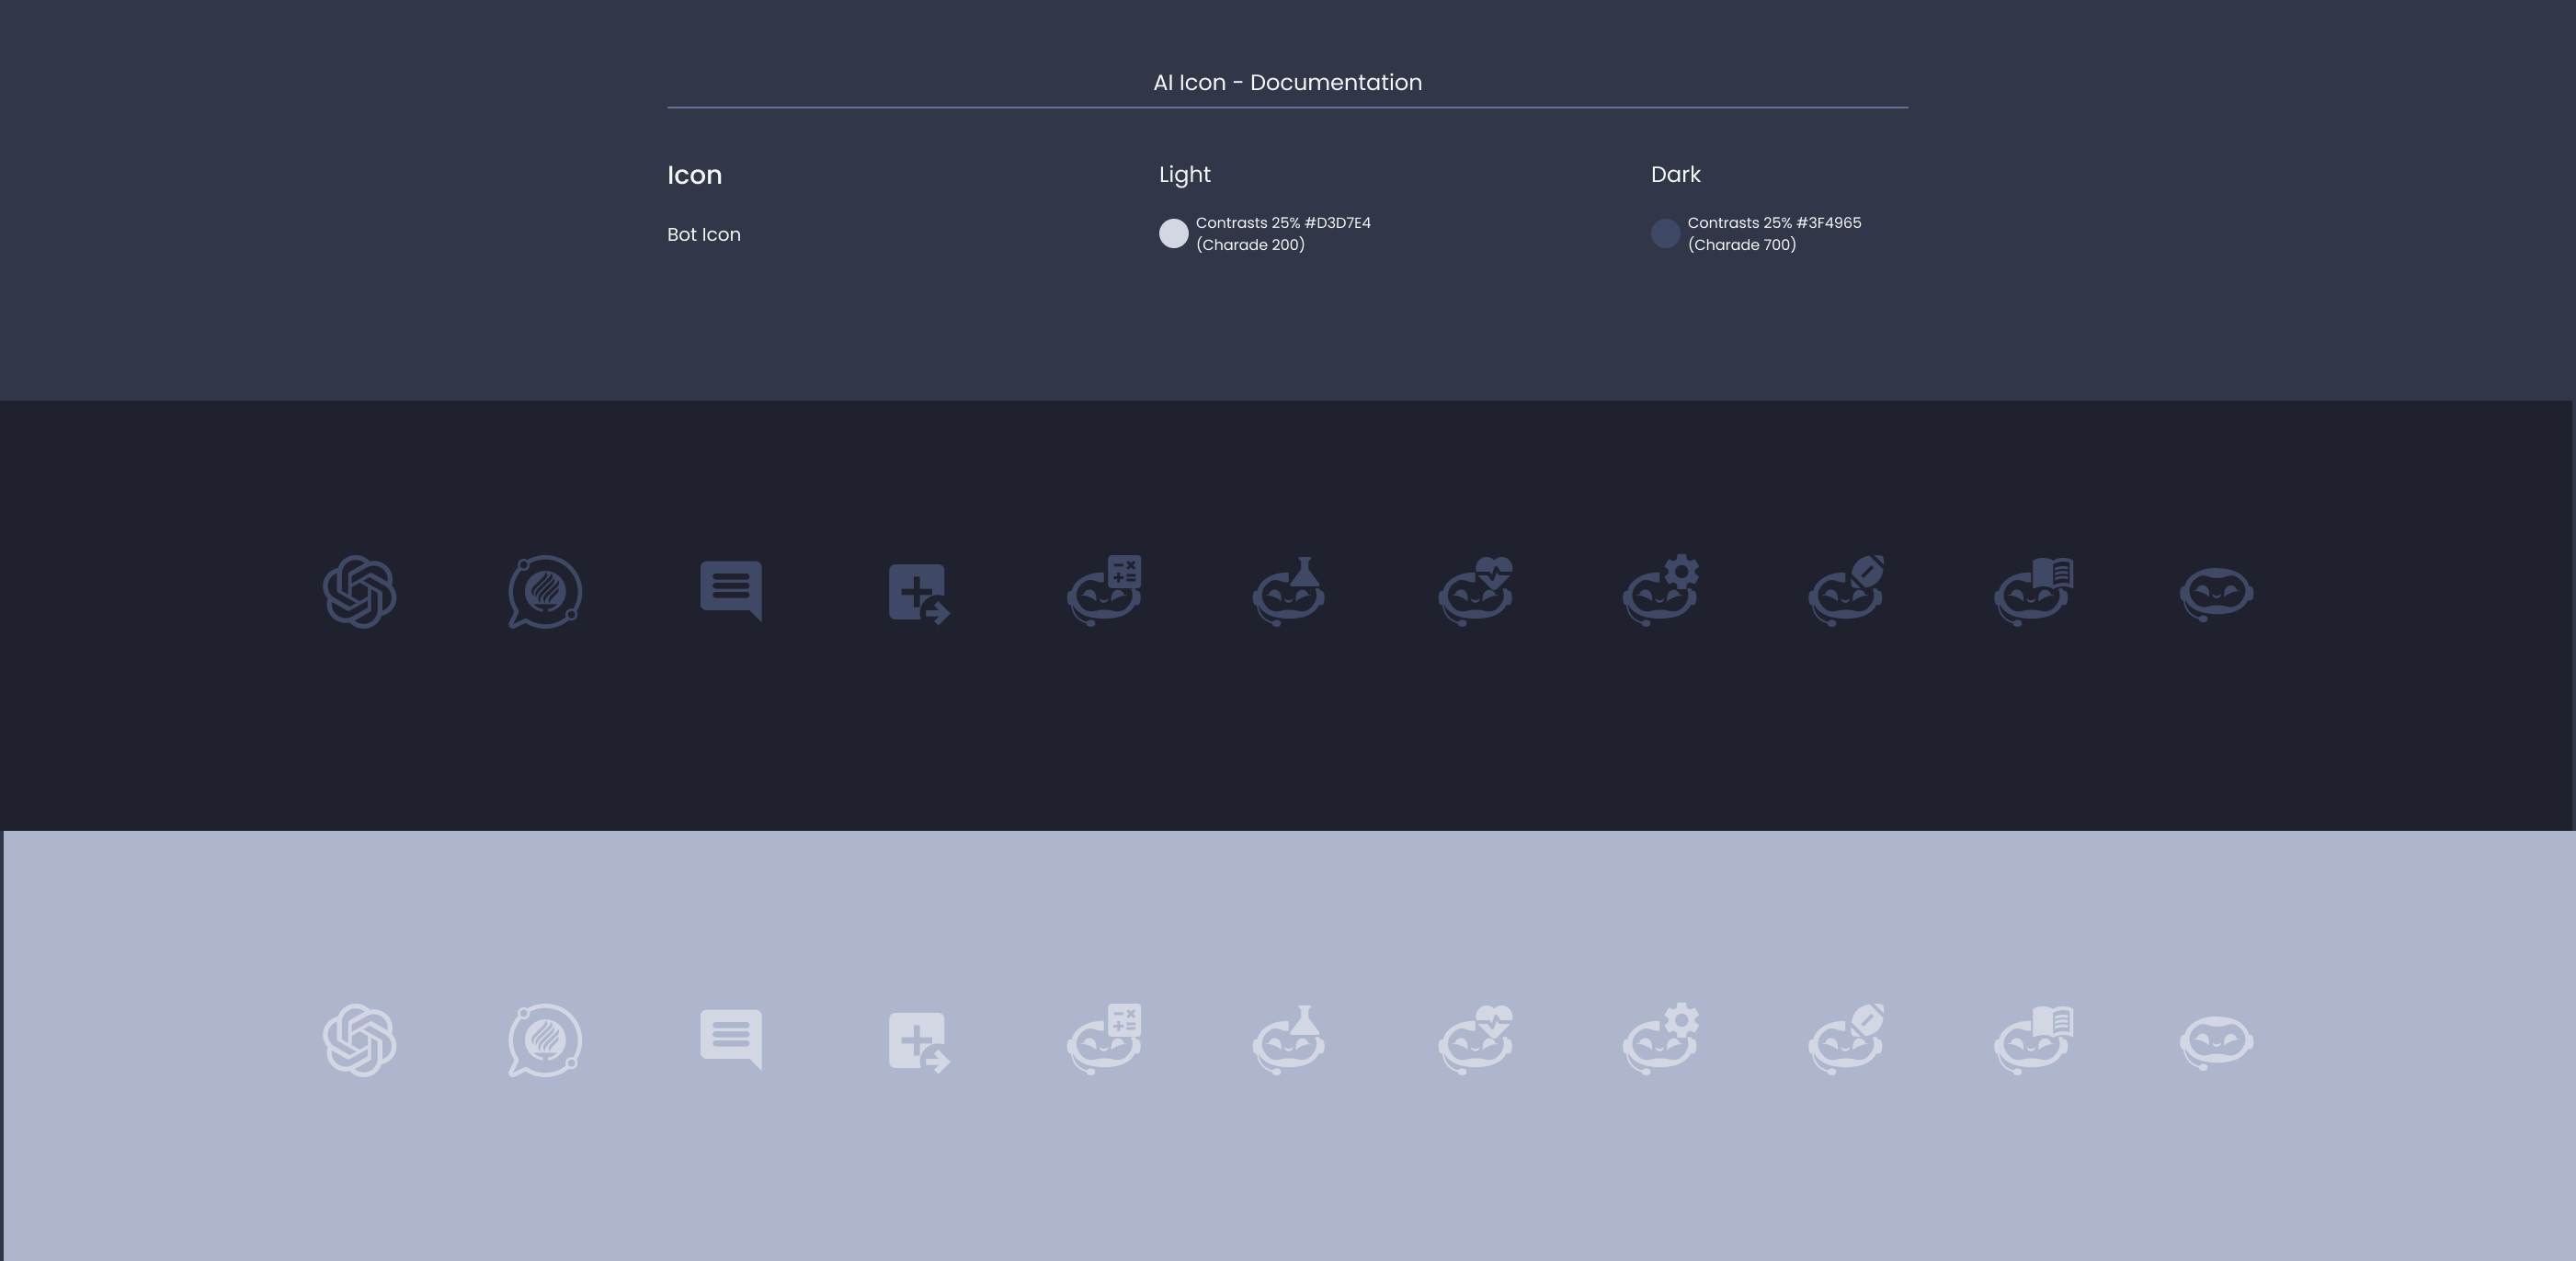Click the bot with calculator icon in the dark row
The image size is (2576, 1261).
[1104, 591]
